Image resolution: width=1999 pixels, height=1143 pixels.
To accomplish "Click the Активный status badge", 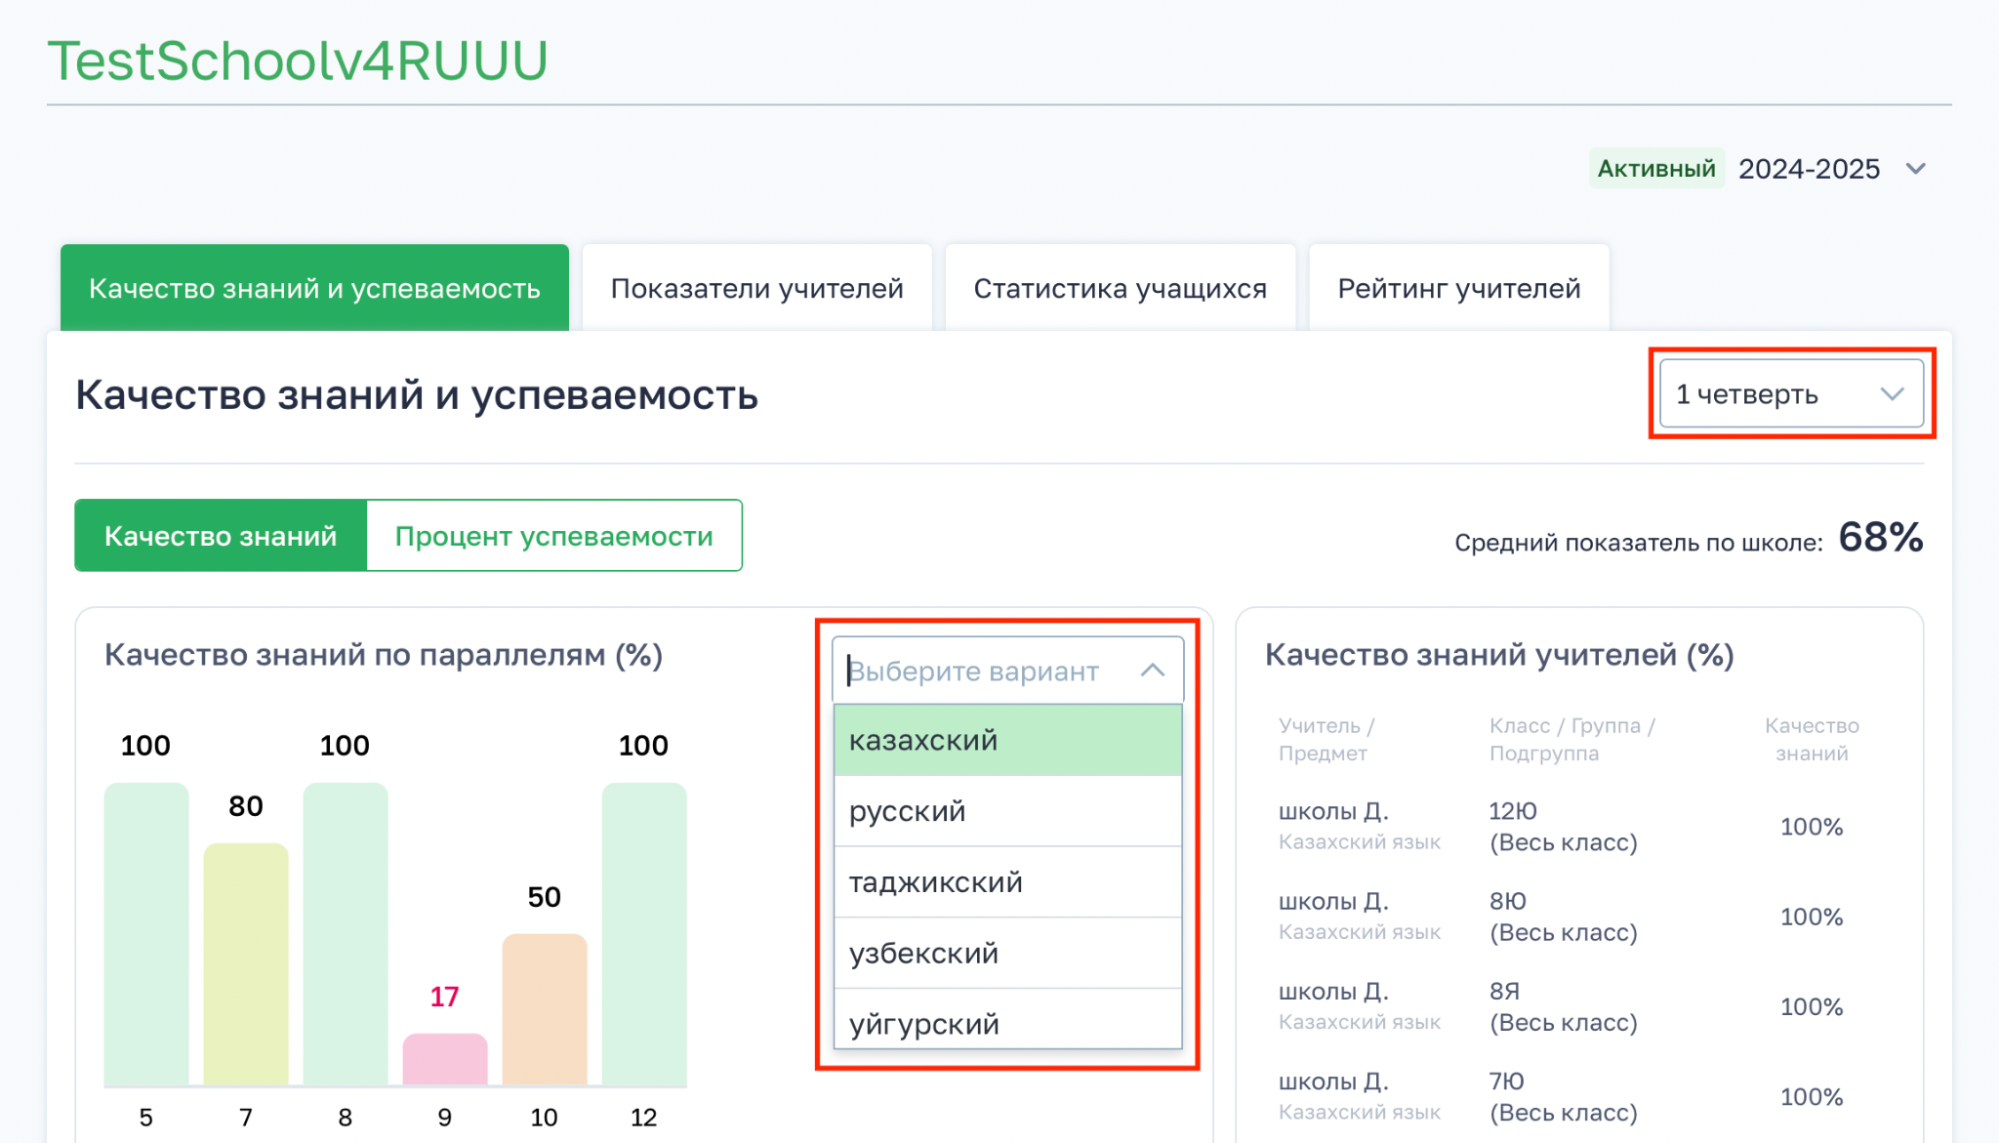I will 1656,169.
